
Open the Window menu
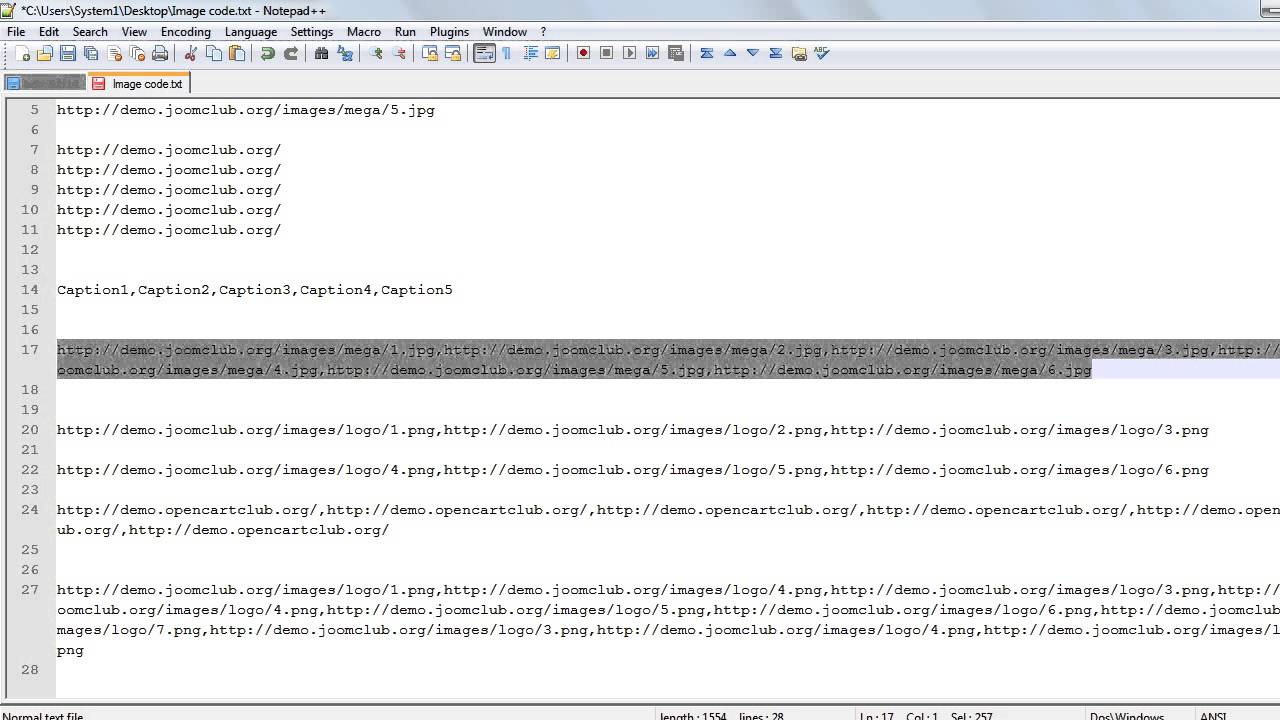(x=505, y=32)
